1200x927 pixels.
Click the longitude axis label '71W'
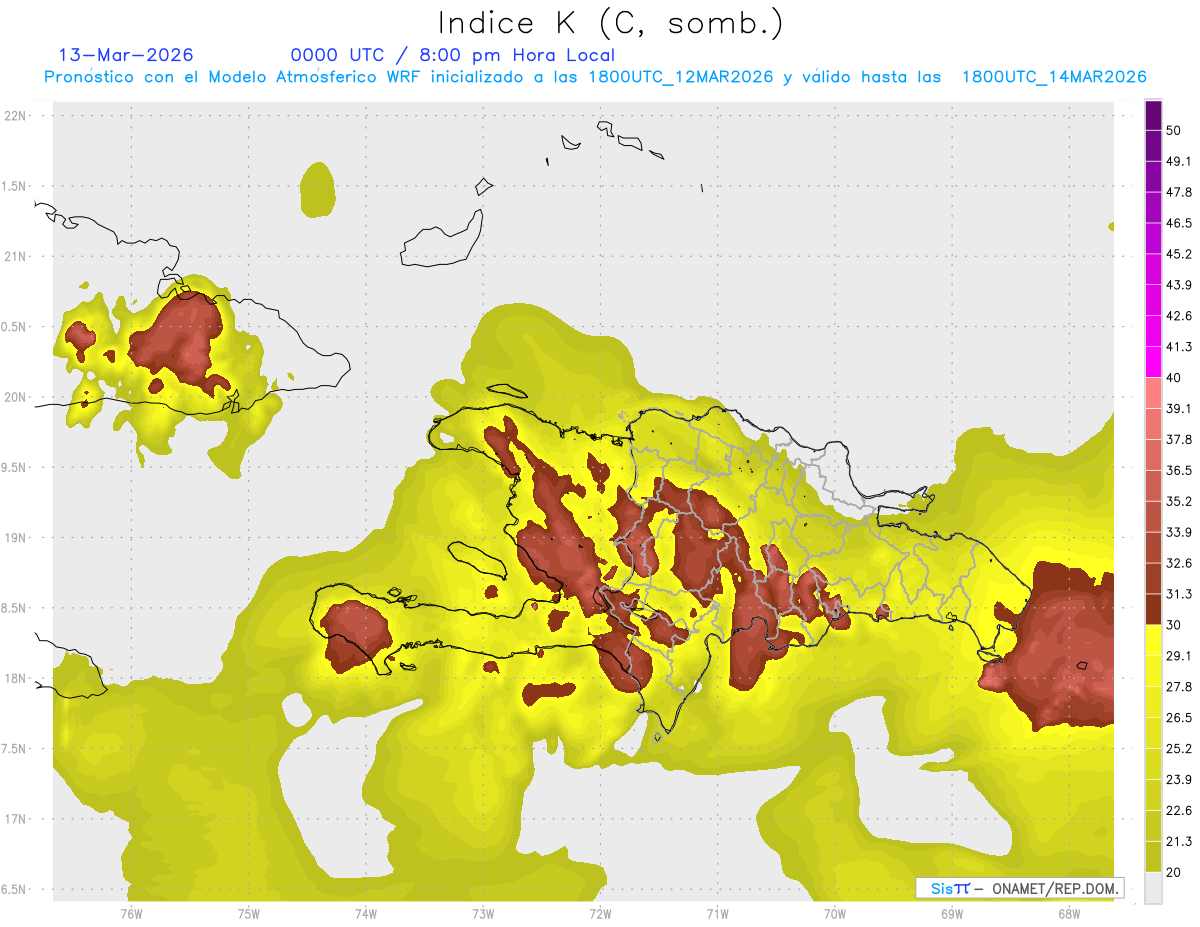[x=717, y=914]
